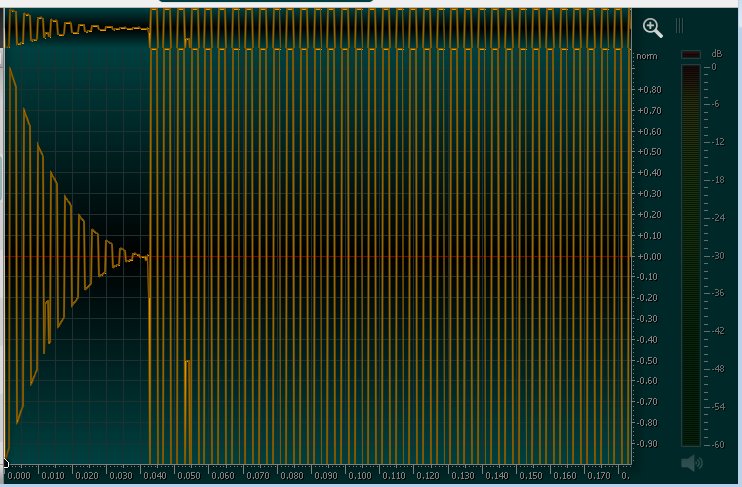Click the -0.50 amplitude scale label
Screen dimensions: 742x487
(x=646, y=361)
